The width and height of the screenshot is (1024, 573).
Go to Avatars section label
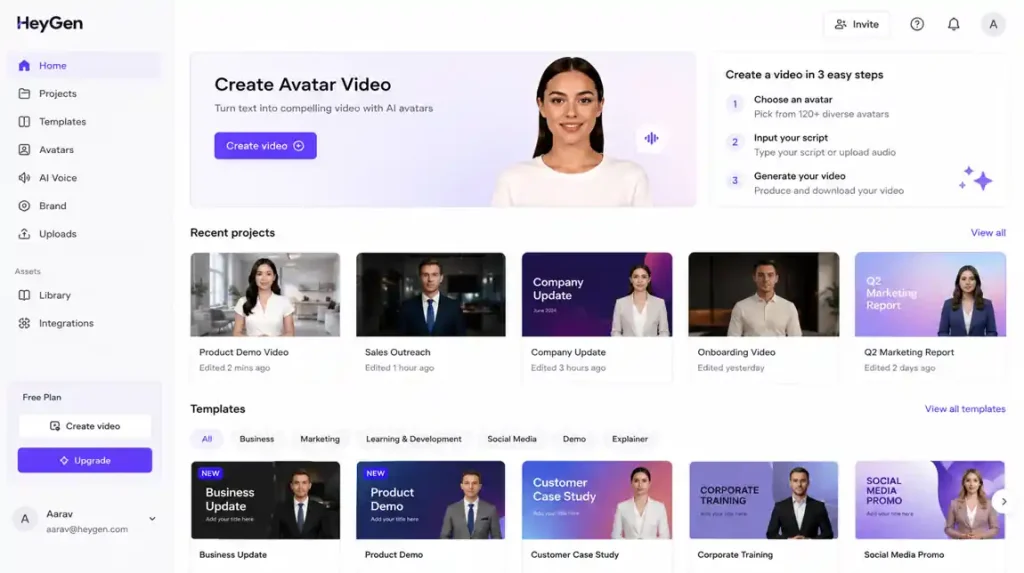point(56,150)
